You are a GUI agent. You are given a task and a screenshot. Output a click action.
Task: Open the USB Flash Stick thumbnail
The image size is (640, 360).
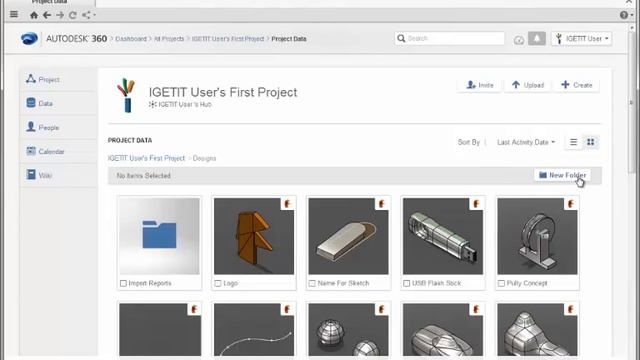(443, 236)
